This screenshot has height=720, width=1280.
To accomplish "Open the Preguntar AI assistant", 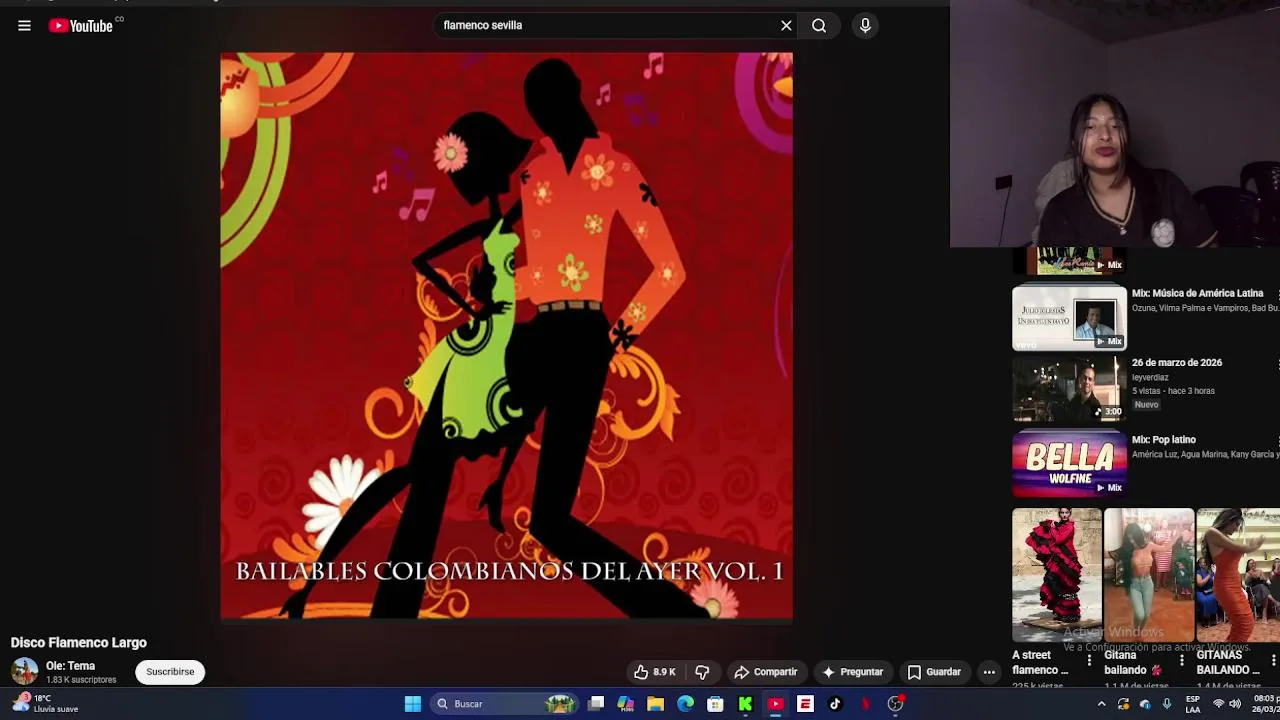I will 852,672.
